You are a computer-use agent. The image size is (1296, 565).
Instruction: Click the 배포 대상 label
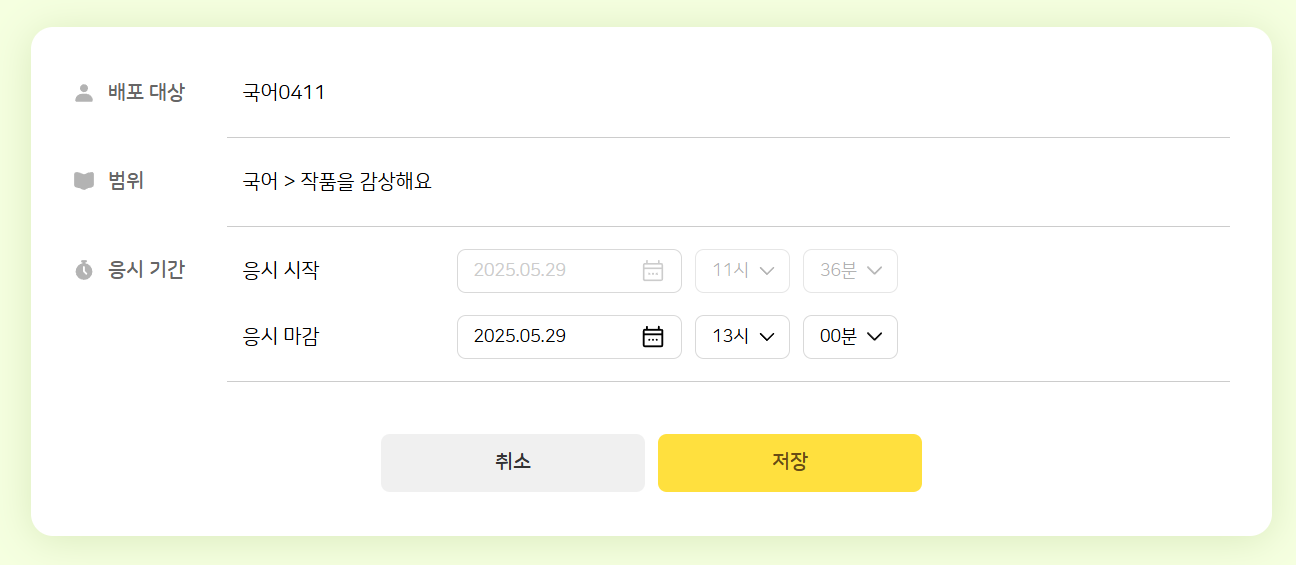coord(146,93)
